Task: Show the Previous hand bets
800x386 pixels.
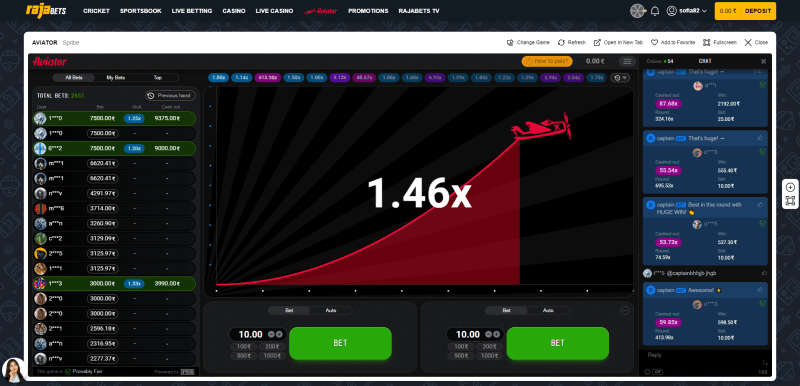Action: click(x=170, y=95)
